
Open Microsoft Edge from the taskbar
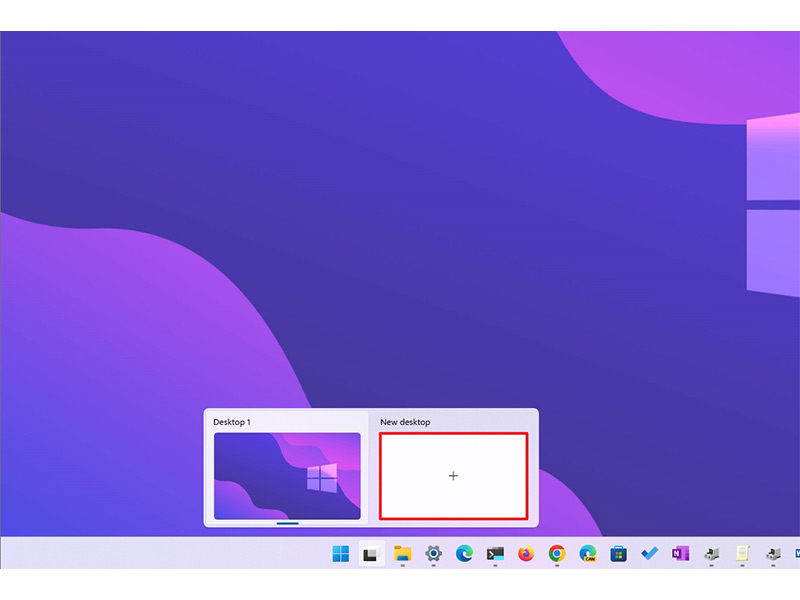[x=465, y=553]
